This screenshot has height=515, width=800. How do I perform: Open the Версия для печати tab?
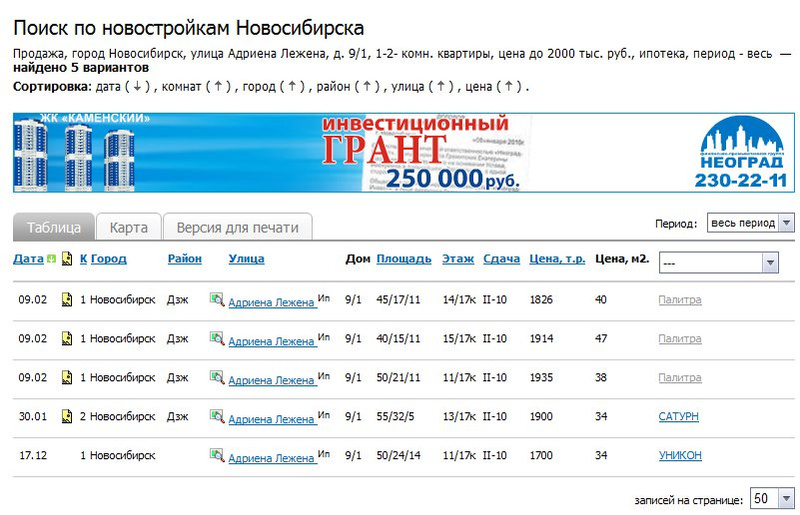tap(237, 227)
